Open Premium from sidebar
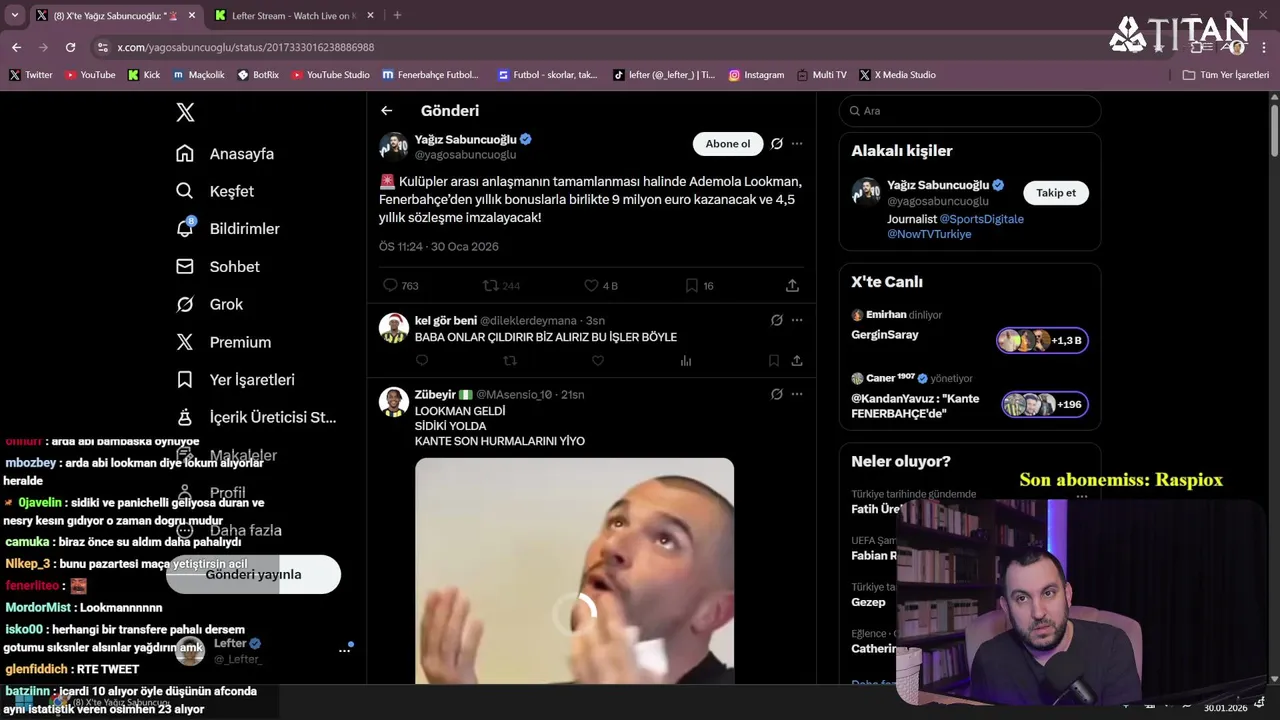 point(223,342)
